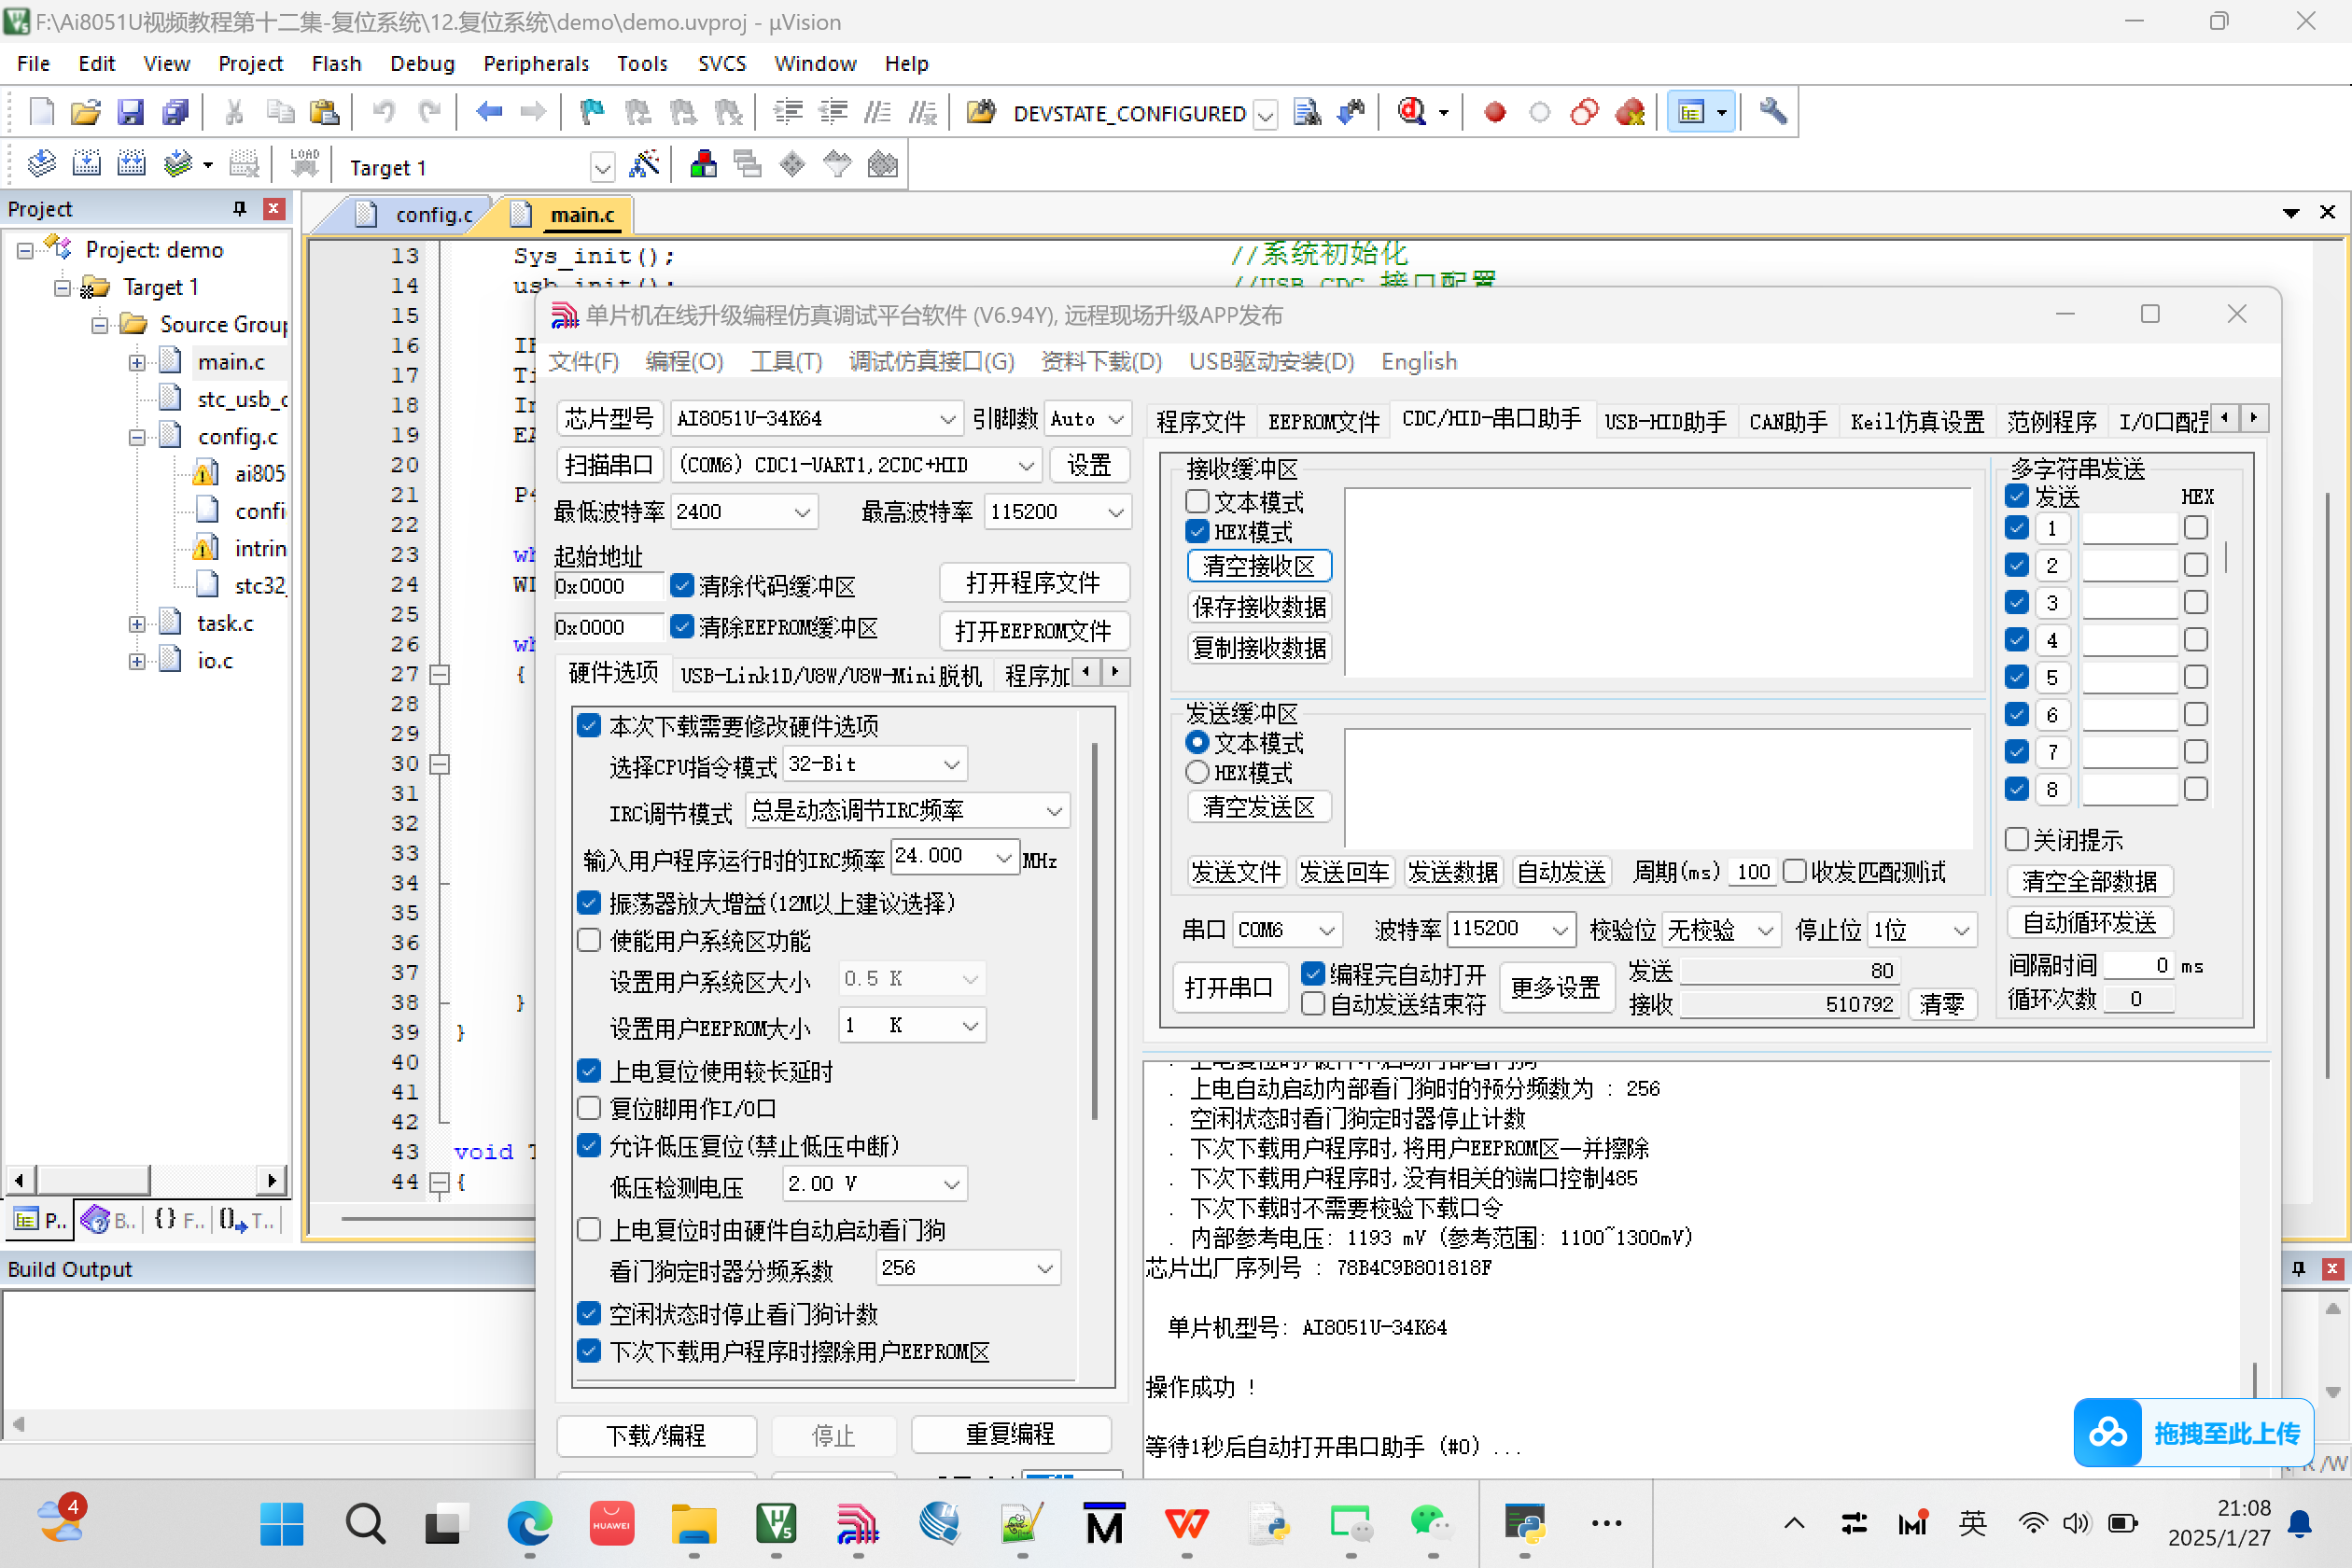This screenshot has height=1568, width=2352.
Task: Click the 打开程序文件 button
Action: 1033,583
